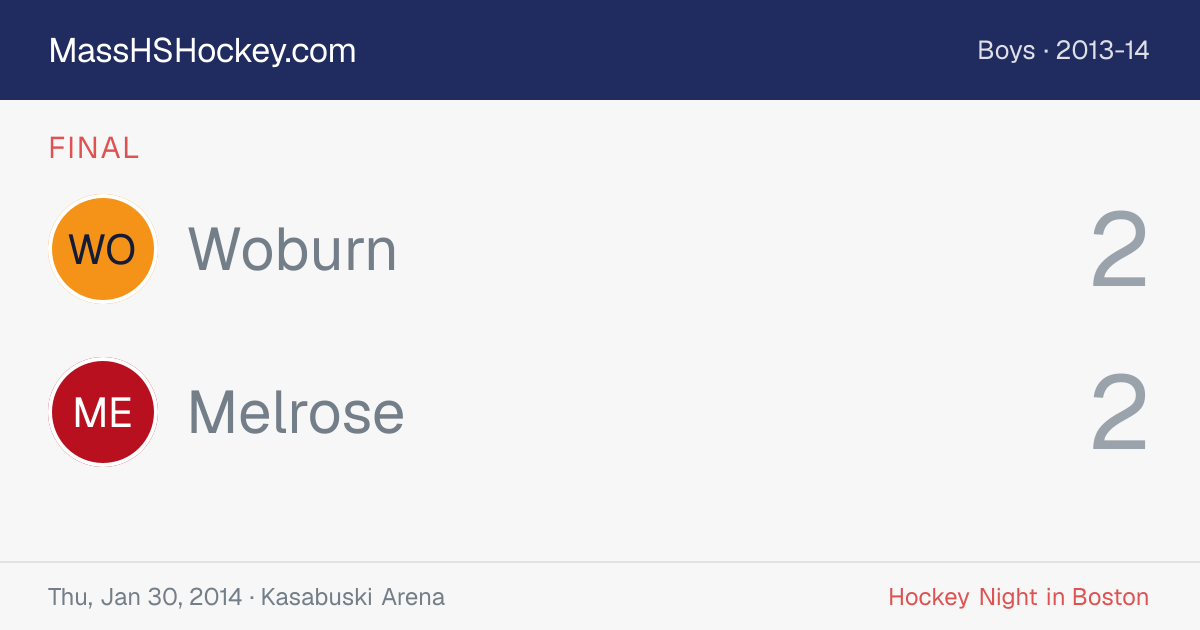
Task: Click empty footer area between arena and event
Action: pyautogui.click(x=666, y=597)
